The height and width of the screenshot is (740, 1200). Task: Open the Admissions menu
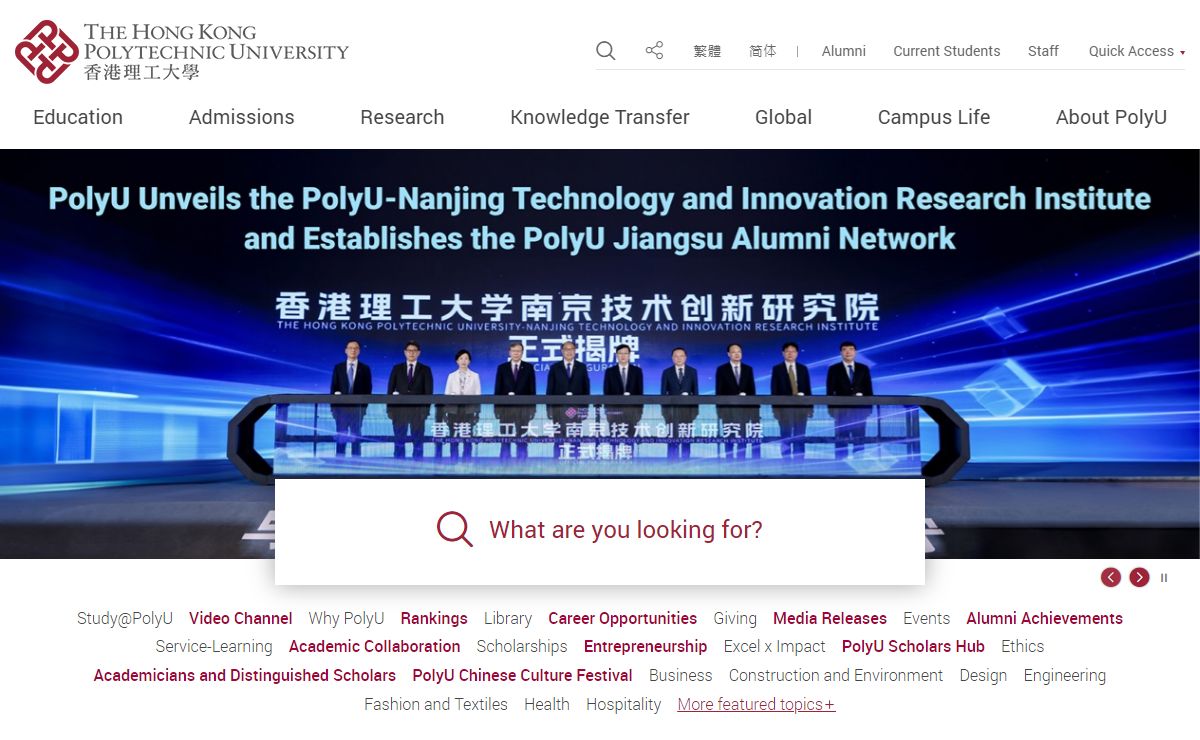point(242,117)
